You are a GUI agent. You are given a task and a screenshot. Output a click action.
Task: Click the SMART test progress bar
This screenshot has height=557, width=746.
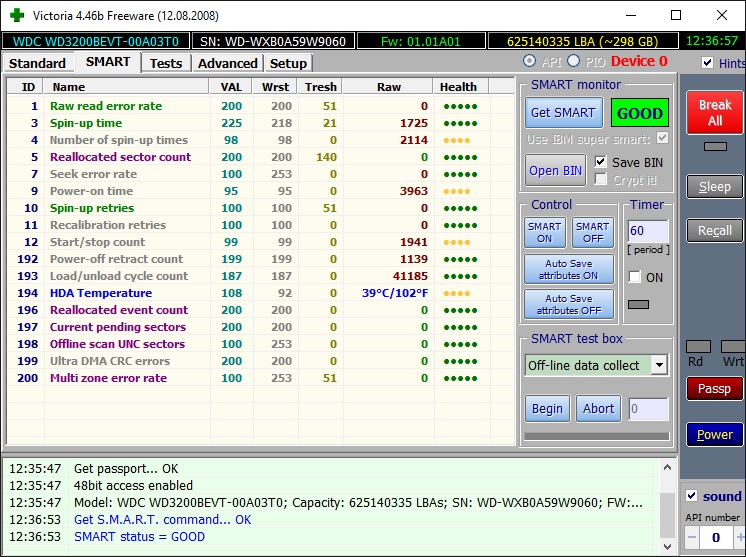[x=597, y=436]
